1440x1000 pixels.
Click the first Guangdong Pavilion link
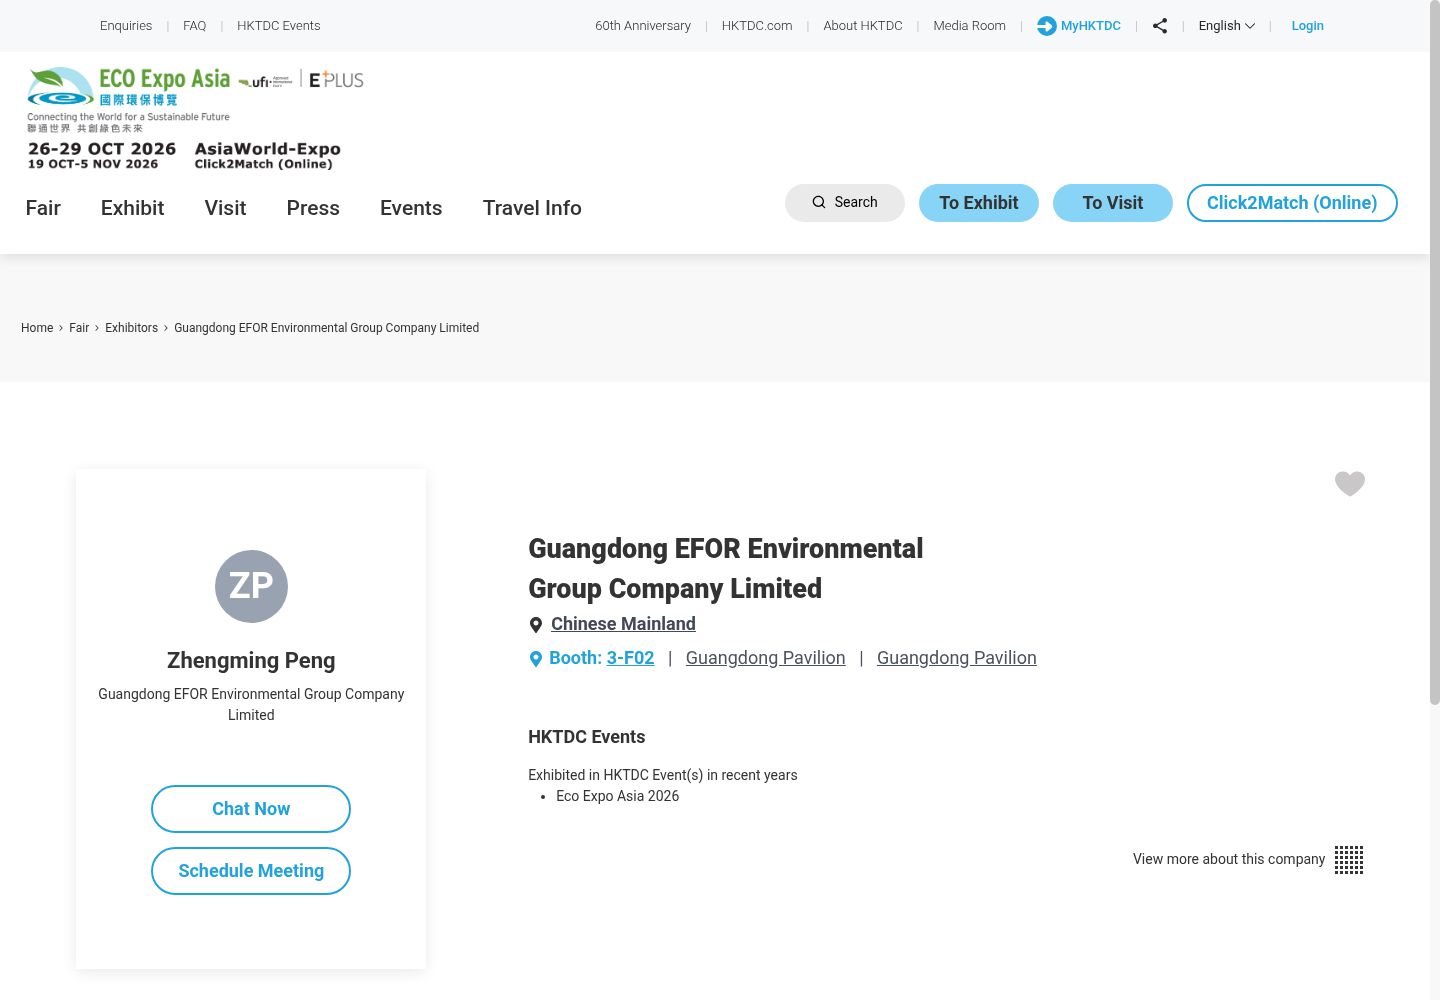coord(765,658)
